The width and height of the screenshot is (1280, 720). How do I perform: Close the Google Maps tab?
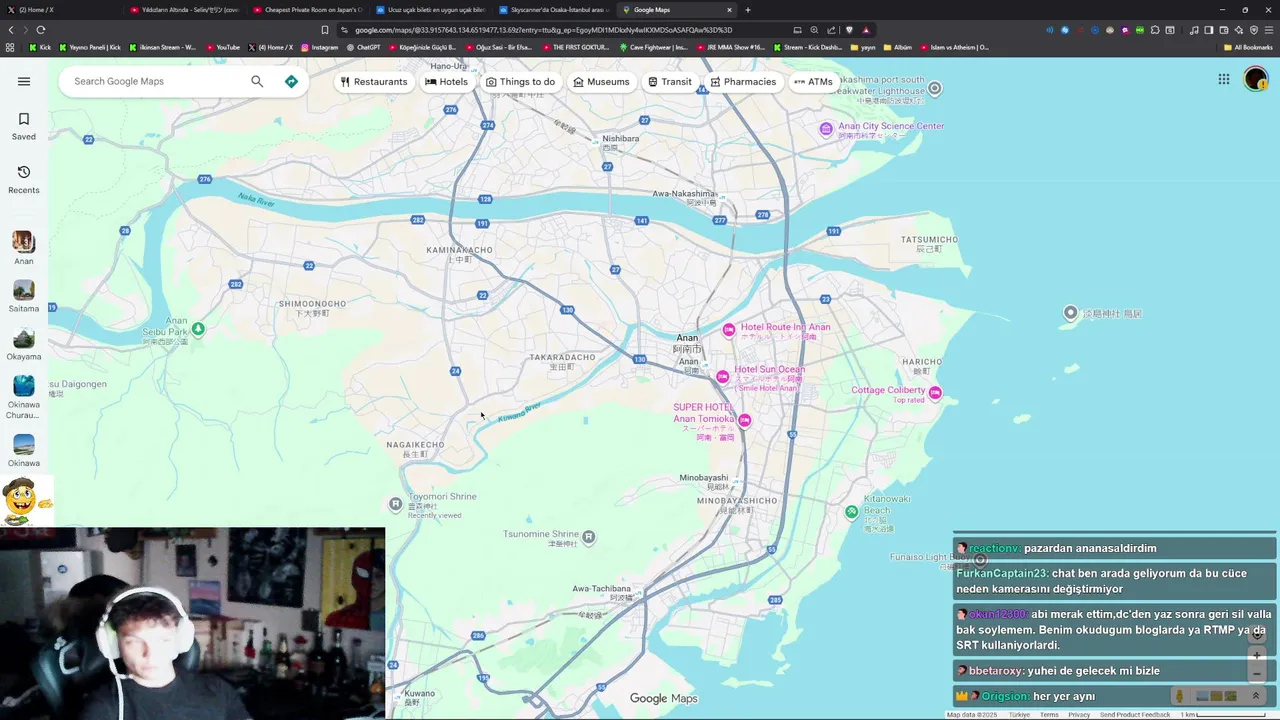(x=729, y=10)
